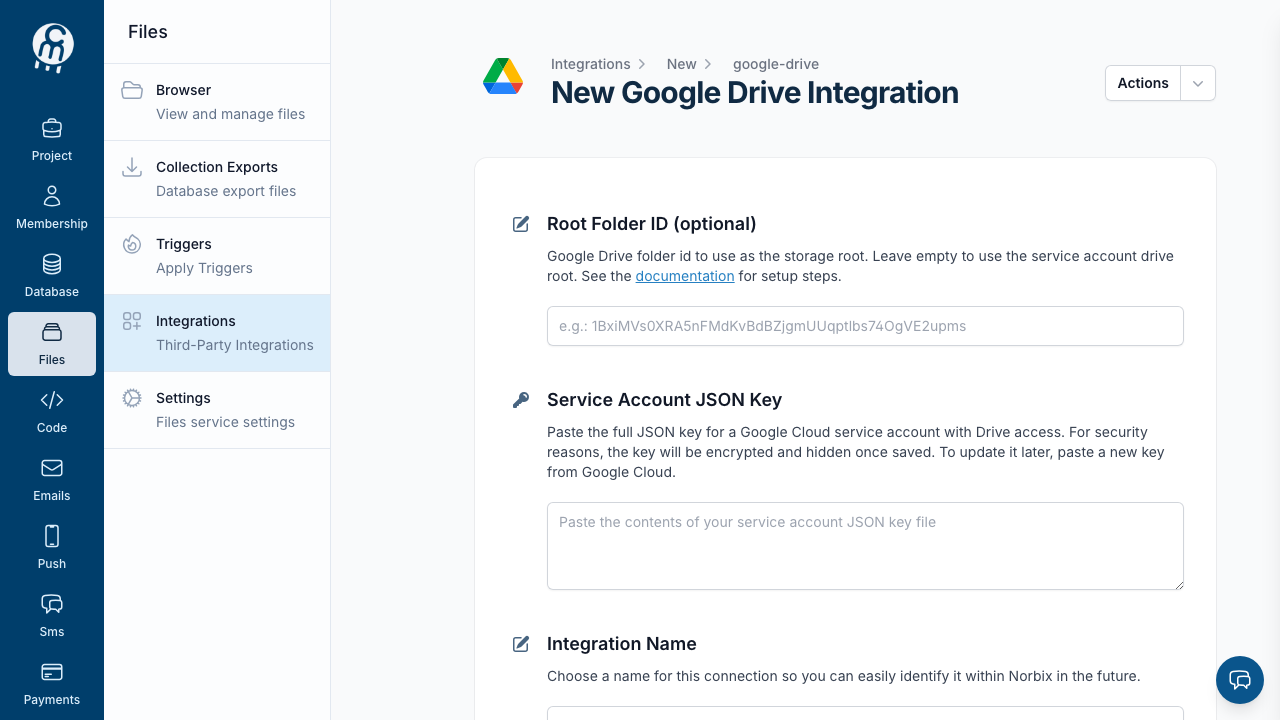This screenshot has height=720, width=1280.
Task: Open the support chat bubble icon
Action: point(1240,680)
